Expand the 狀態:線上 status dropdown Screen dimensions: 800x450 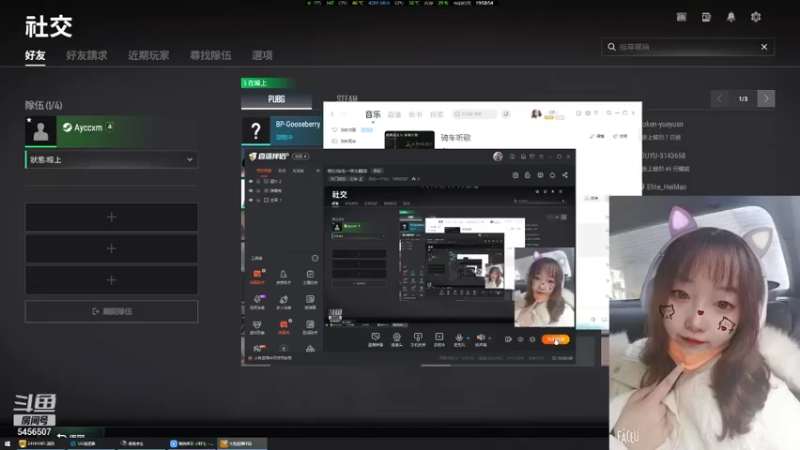112,160
